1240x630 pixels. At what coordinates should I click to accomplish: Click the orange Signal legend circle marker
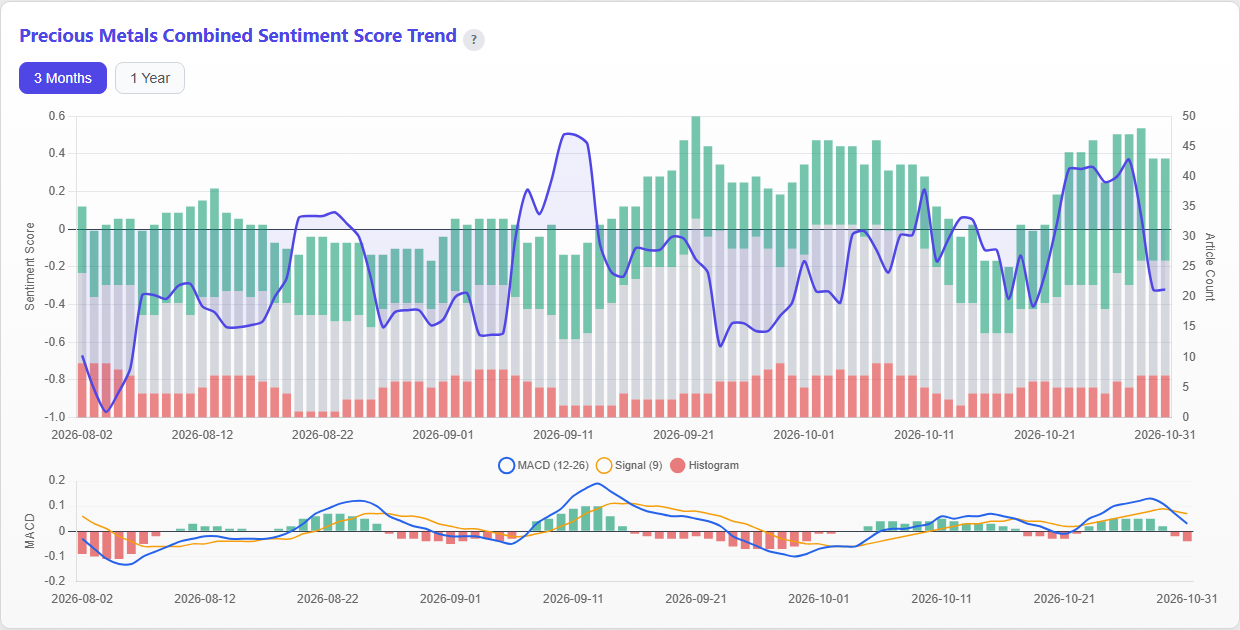603,465
